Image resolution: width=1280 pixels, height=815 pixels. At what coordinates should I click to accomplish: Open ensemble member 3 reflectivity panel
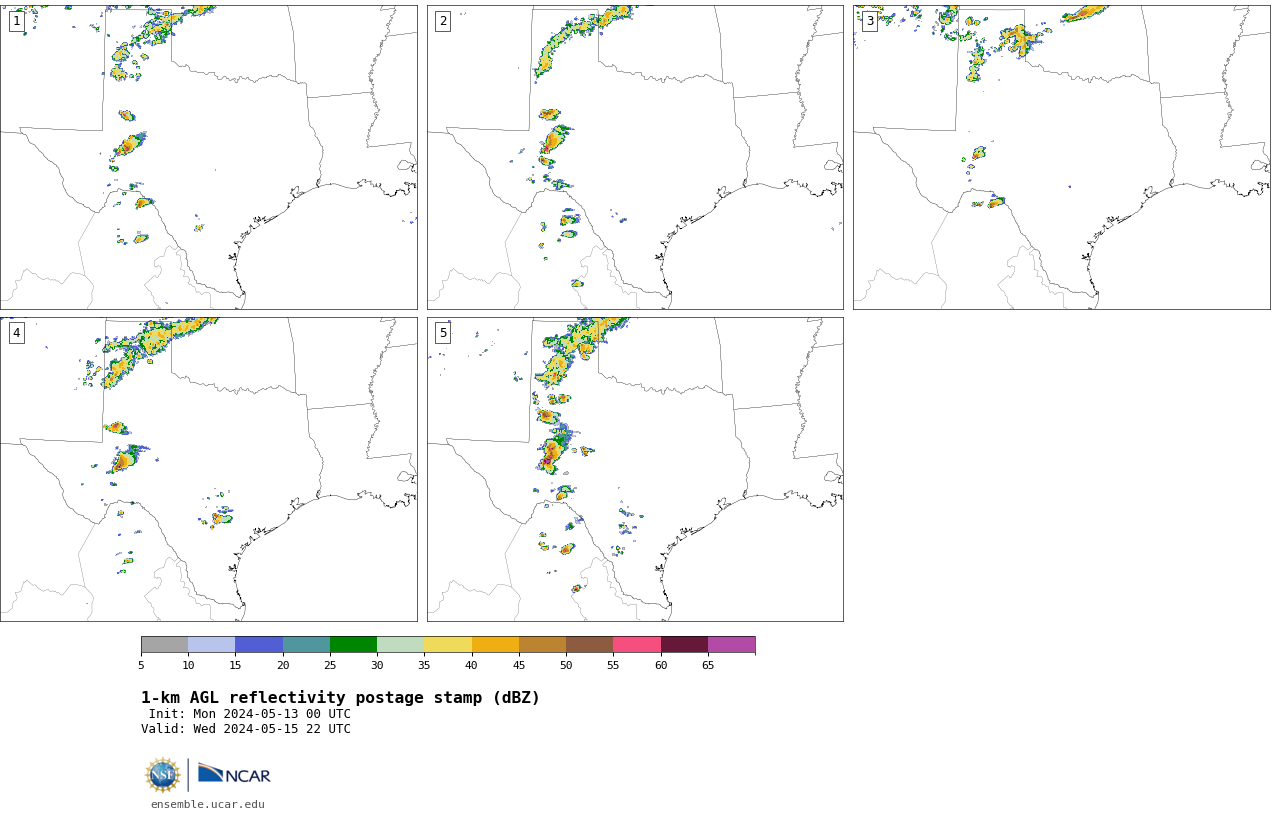1061,157
